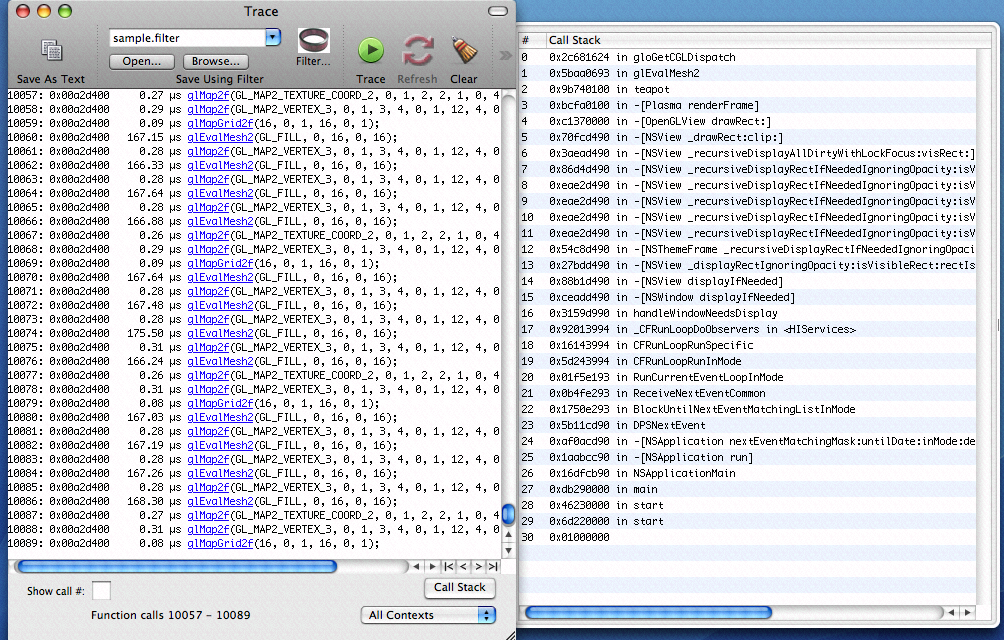Jump to first page of function calls
1004x640 pixels.
pos(449,567)
